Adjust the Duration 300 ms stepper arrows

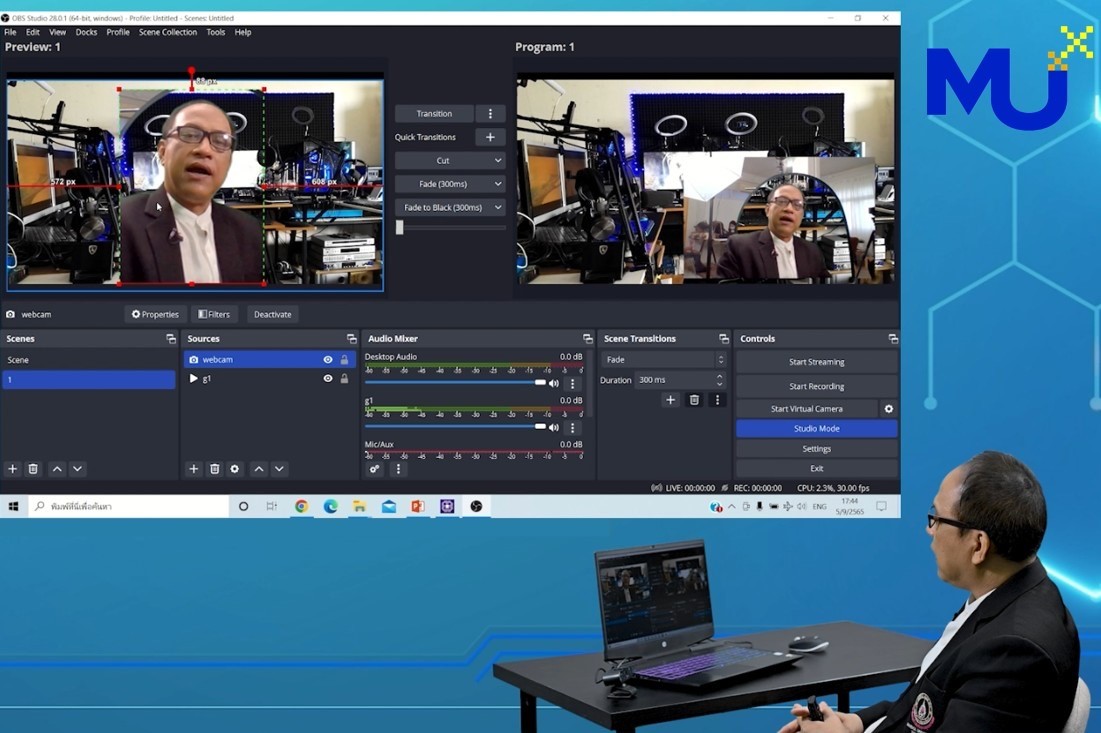719,380
